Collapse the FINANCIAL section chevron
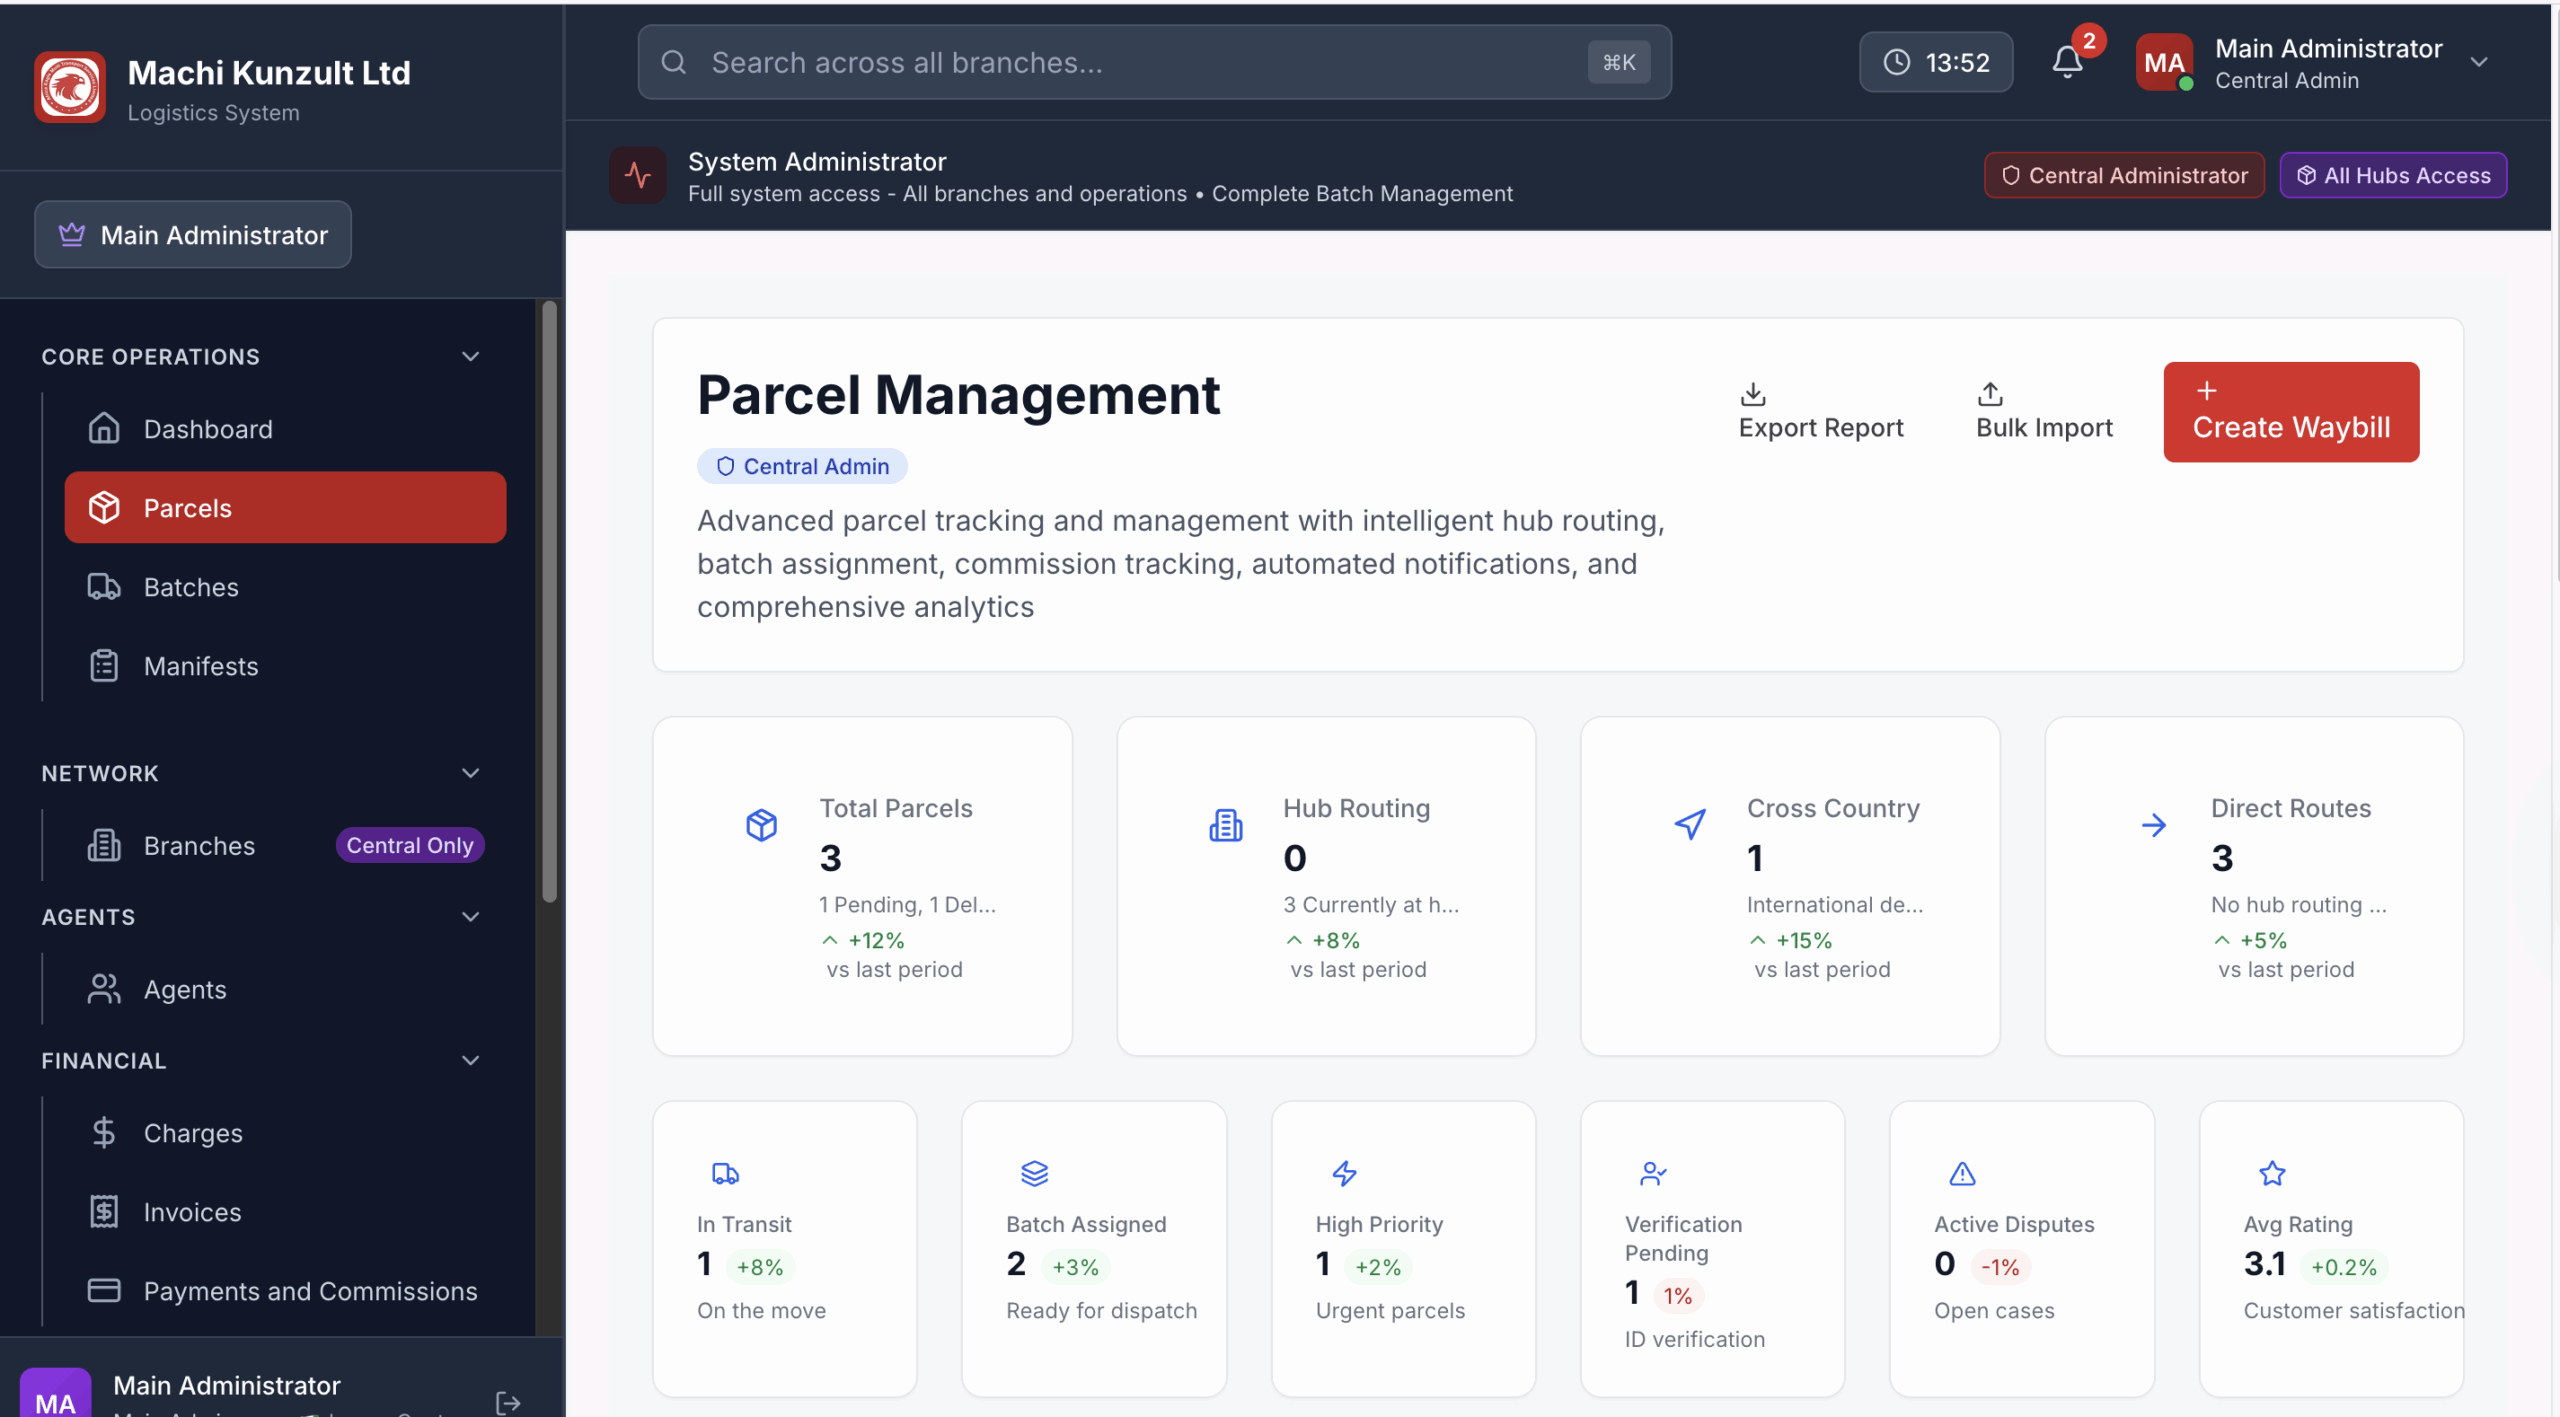This screenshot has height=1417, width=2560. pyautogui.click(x=471, y=1060)
